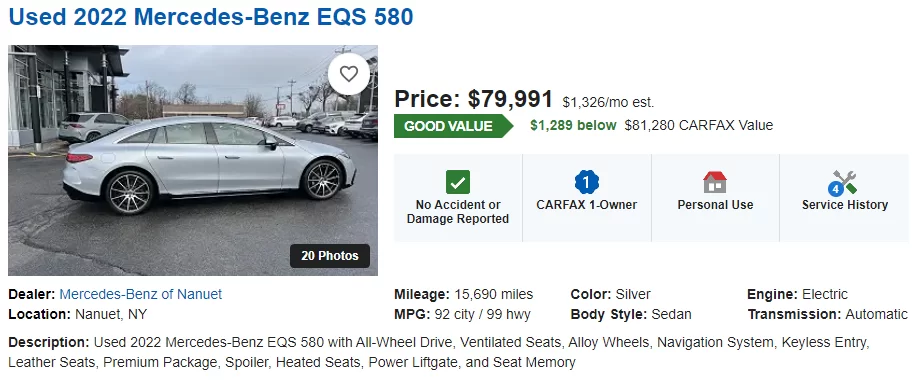
Task: Click the Personal Use text label
Action: coord(715,205)
